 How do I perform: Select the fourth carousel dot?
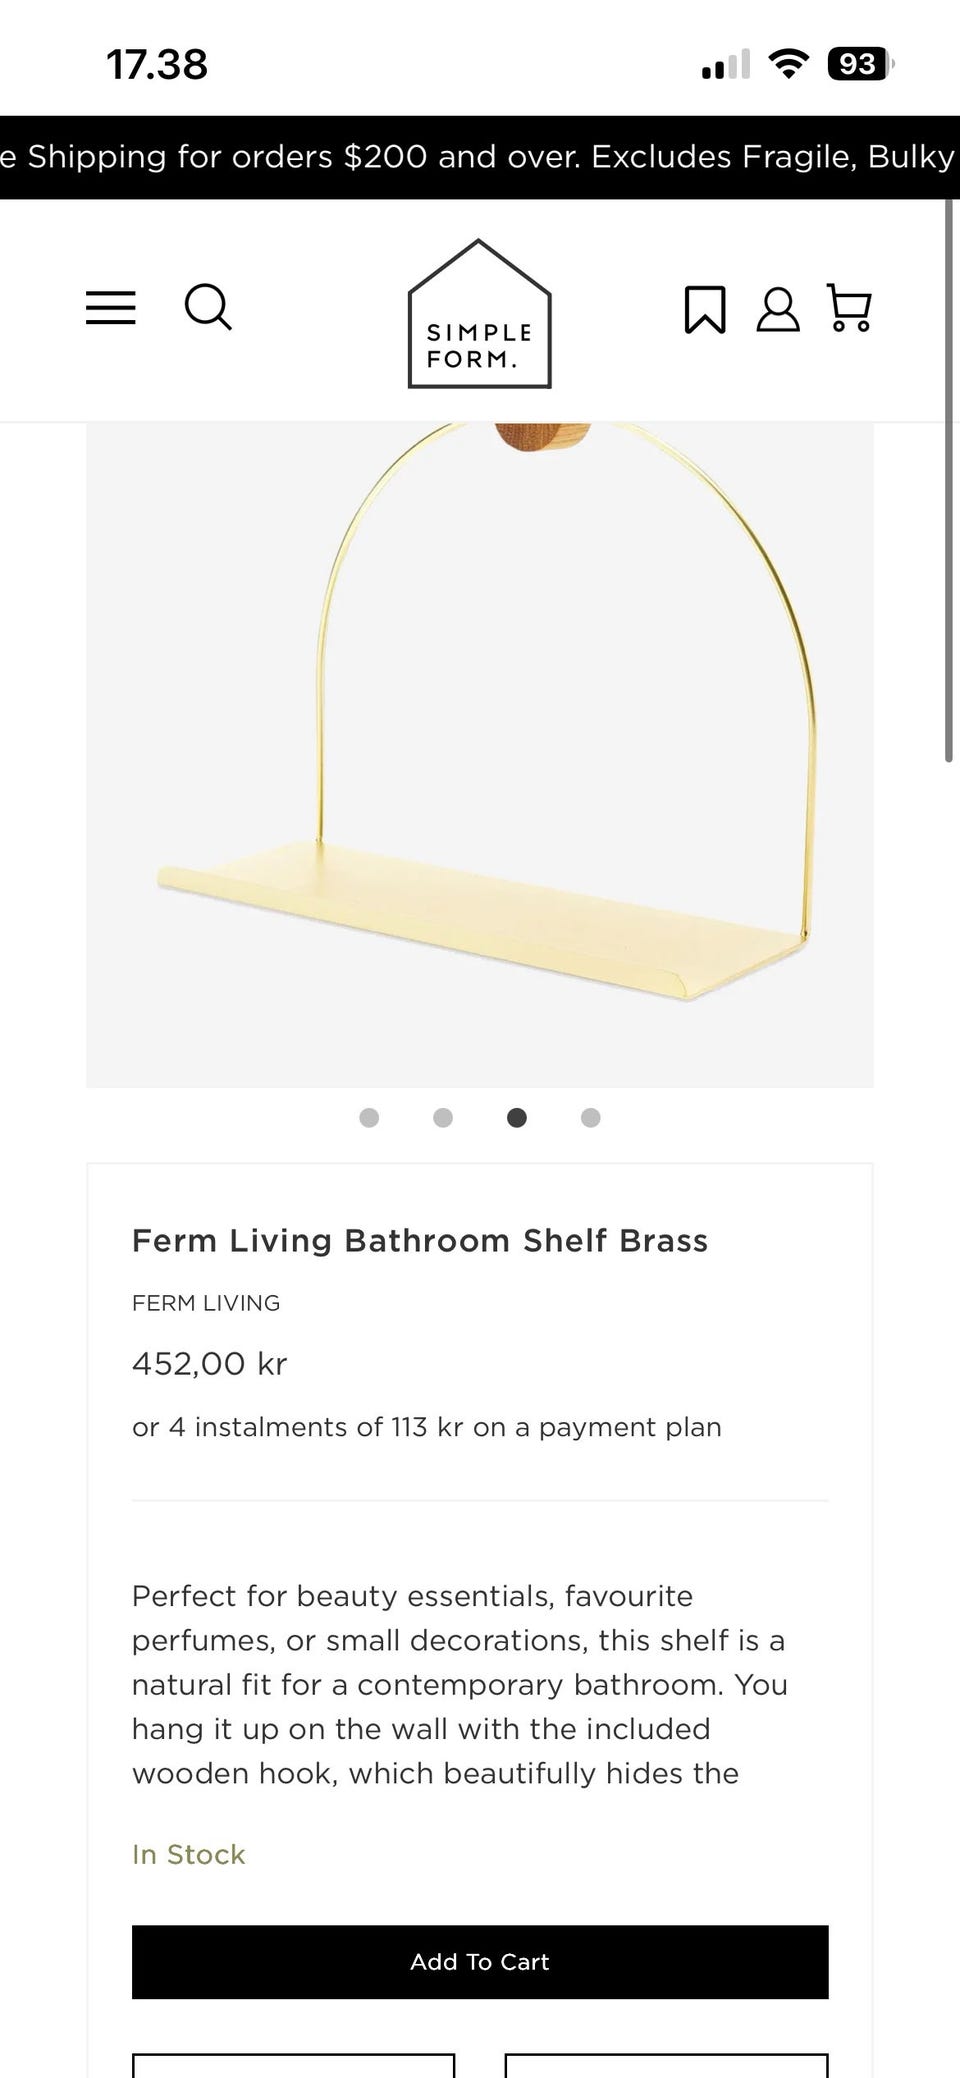[591, 1118]
